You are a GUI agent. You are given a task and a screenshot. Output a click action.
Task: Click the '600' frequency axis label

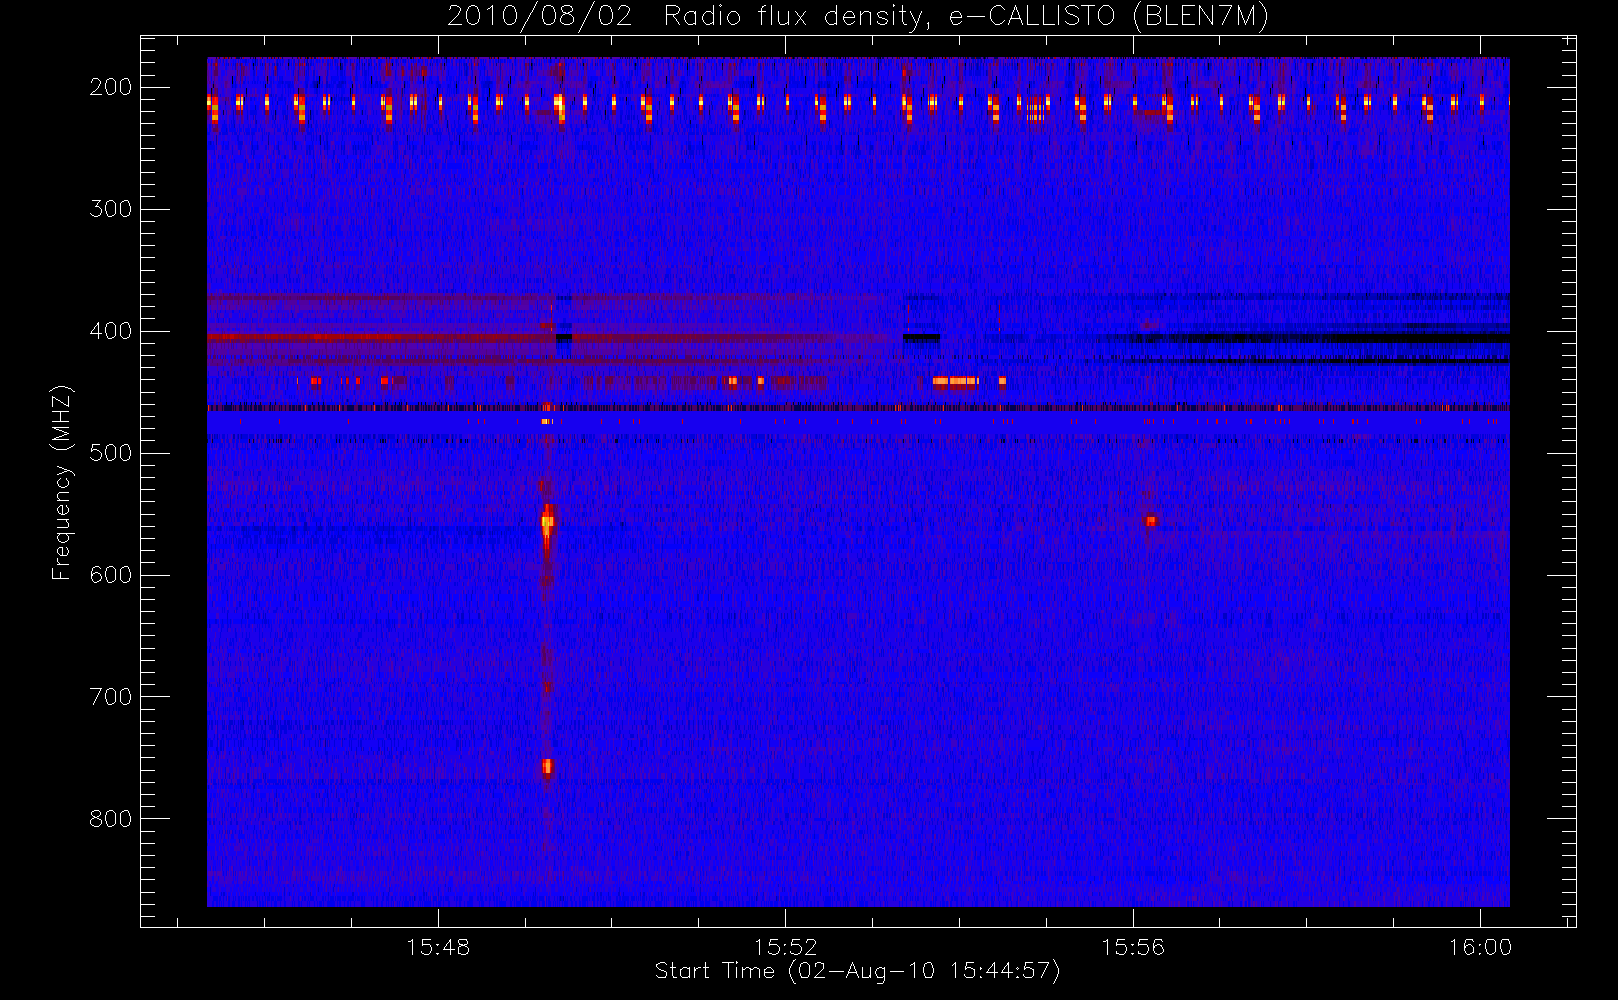coord(110,575)
